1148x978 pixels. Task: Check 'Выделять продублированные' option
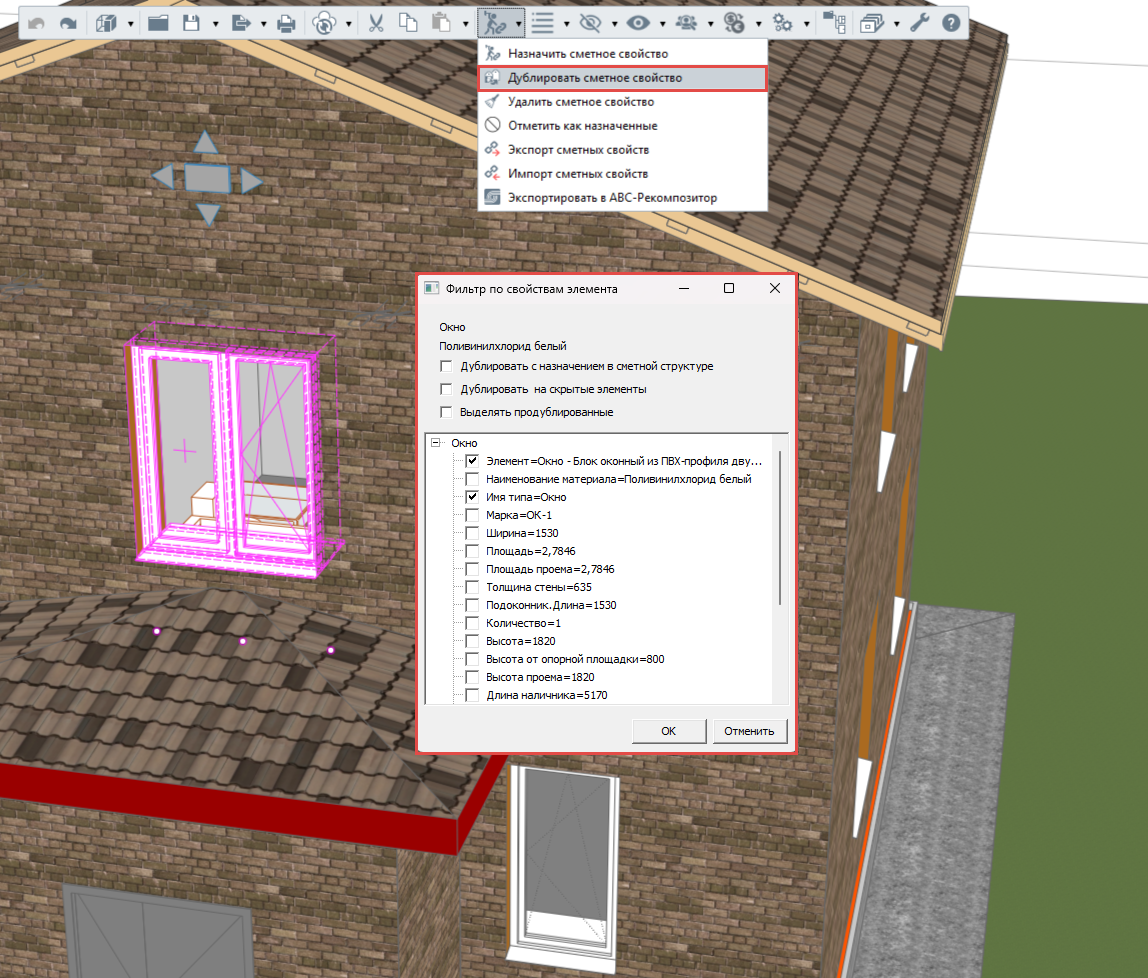pyautogui.click(x=446, y=412)
